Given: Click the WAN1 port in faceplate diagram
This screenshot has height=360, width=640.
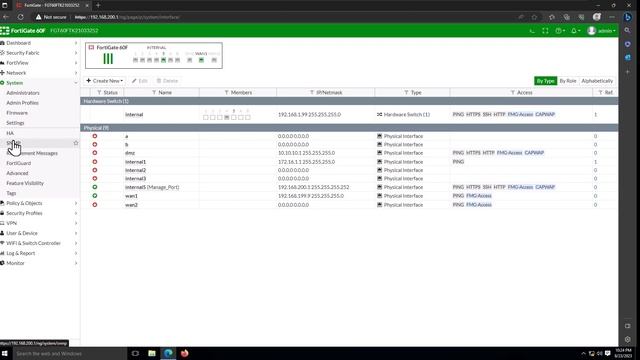Looking at the screenshot, I should click(x=201, y=60).
